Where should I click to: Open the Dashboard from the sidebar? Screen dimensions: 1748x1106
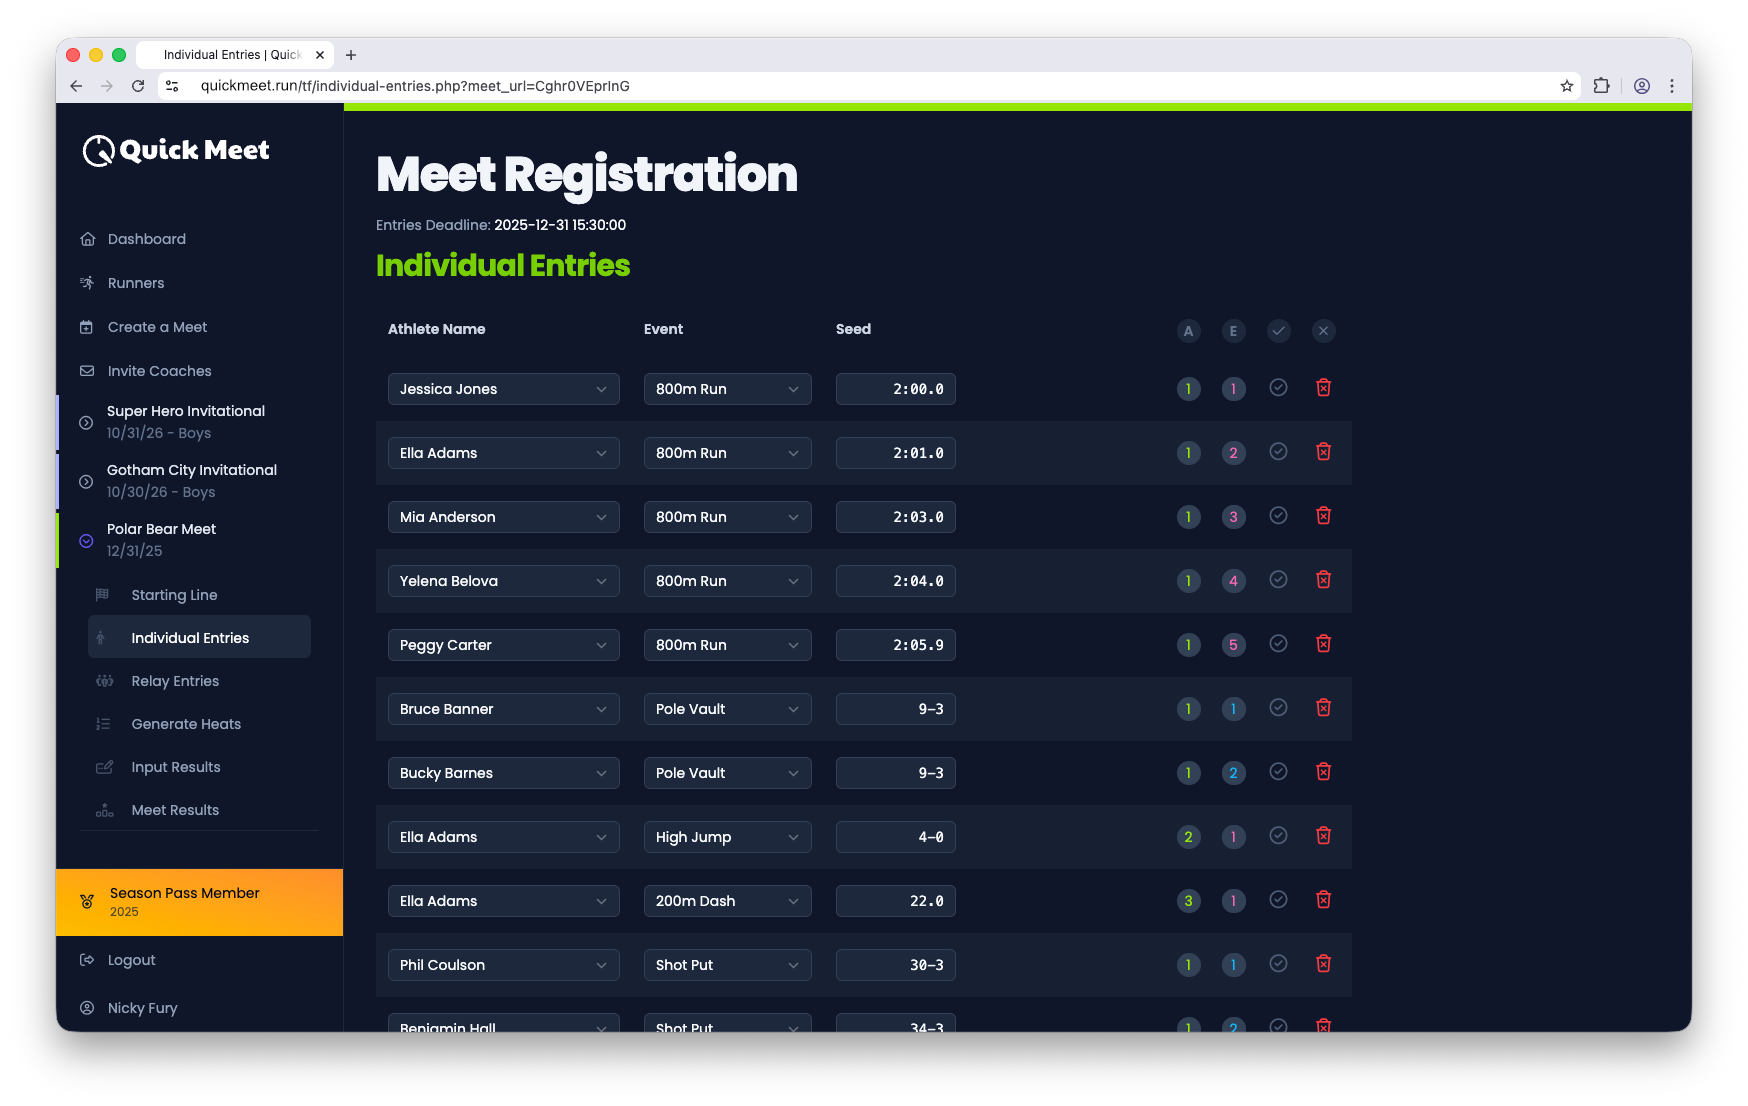coord(146,239)
